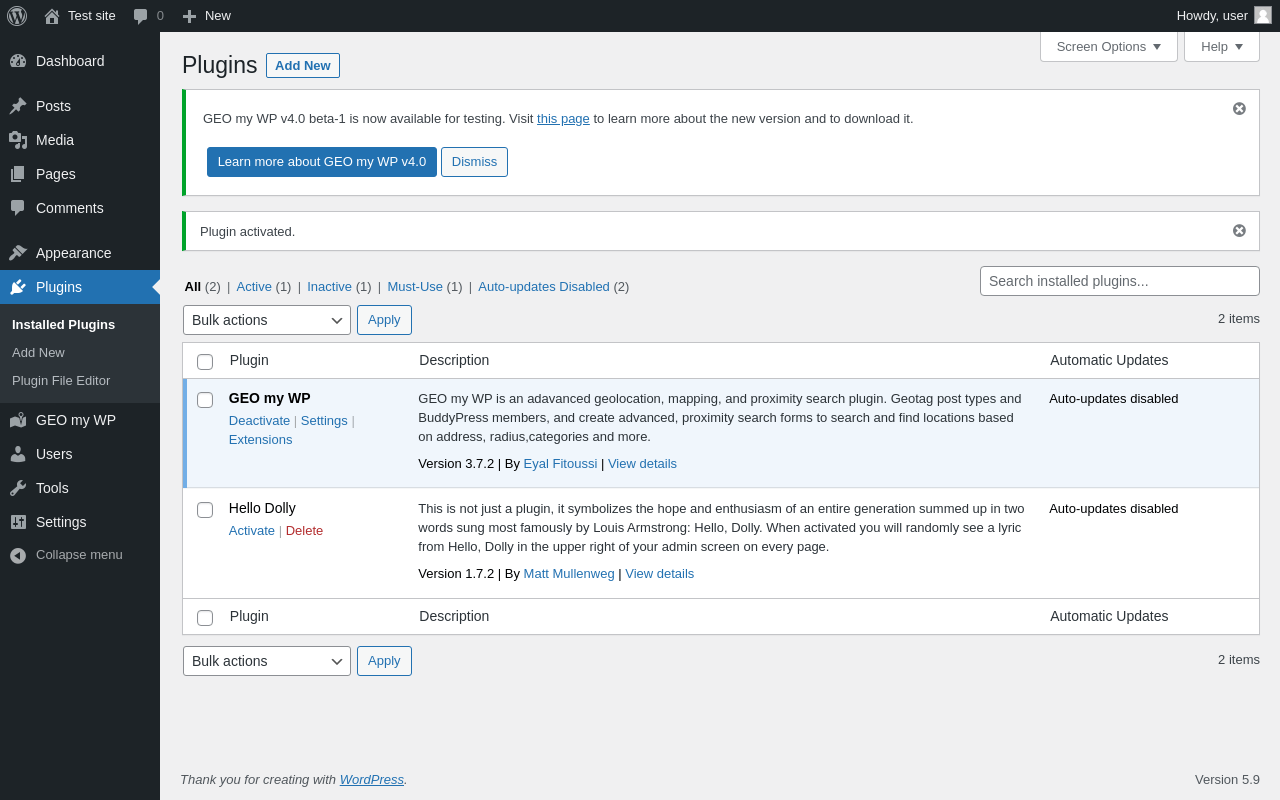Click the Posts pushpin icon
This screenshot has width=1280, height=800.
(18, 106)
